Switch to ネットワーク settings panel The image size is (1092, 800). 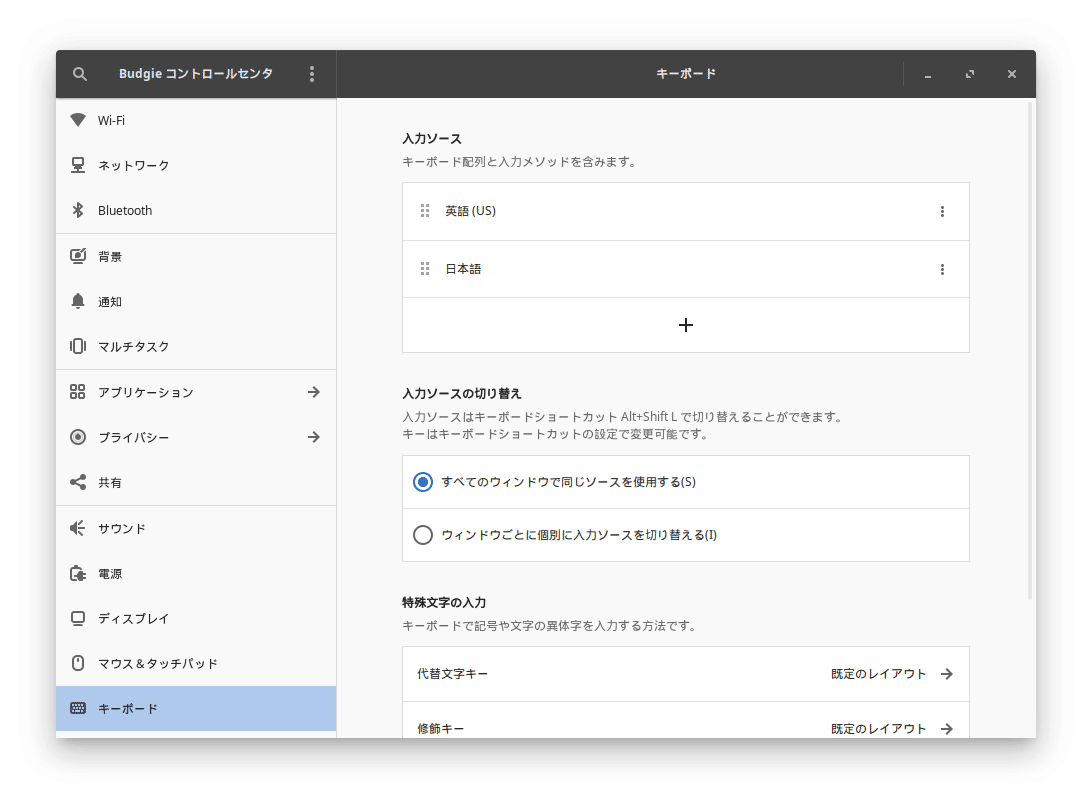[196, 165]
